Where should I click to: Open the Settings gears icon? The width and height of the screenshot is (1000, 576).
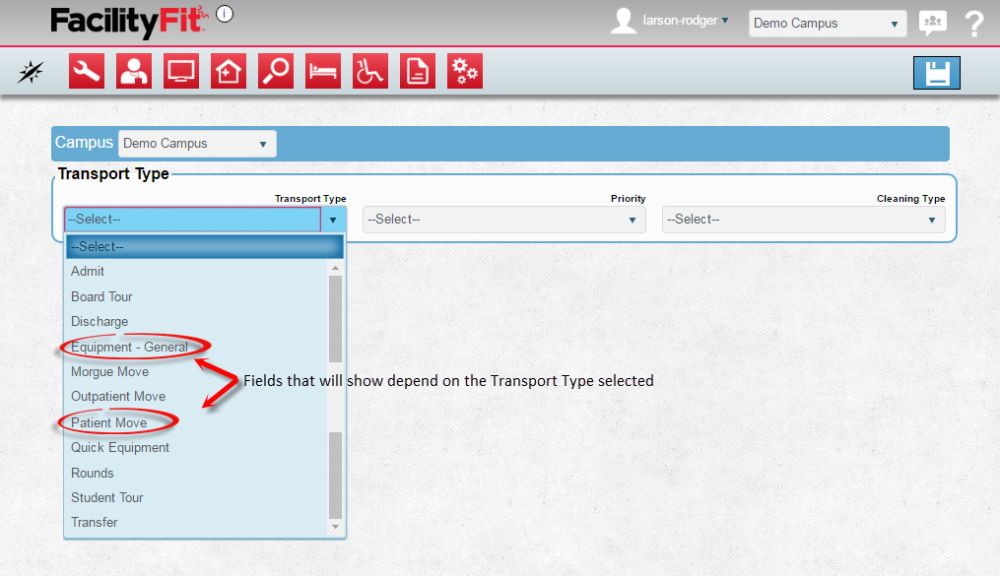pos(464,71)
